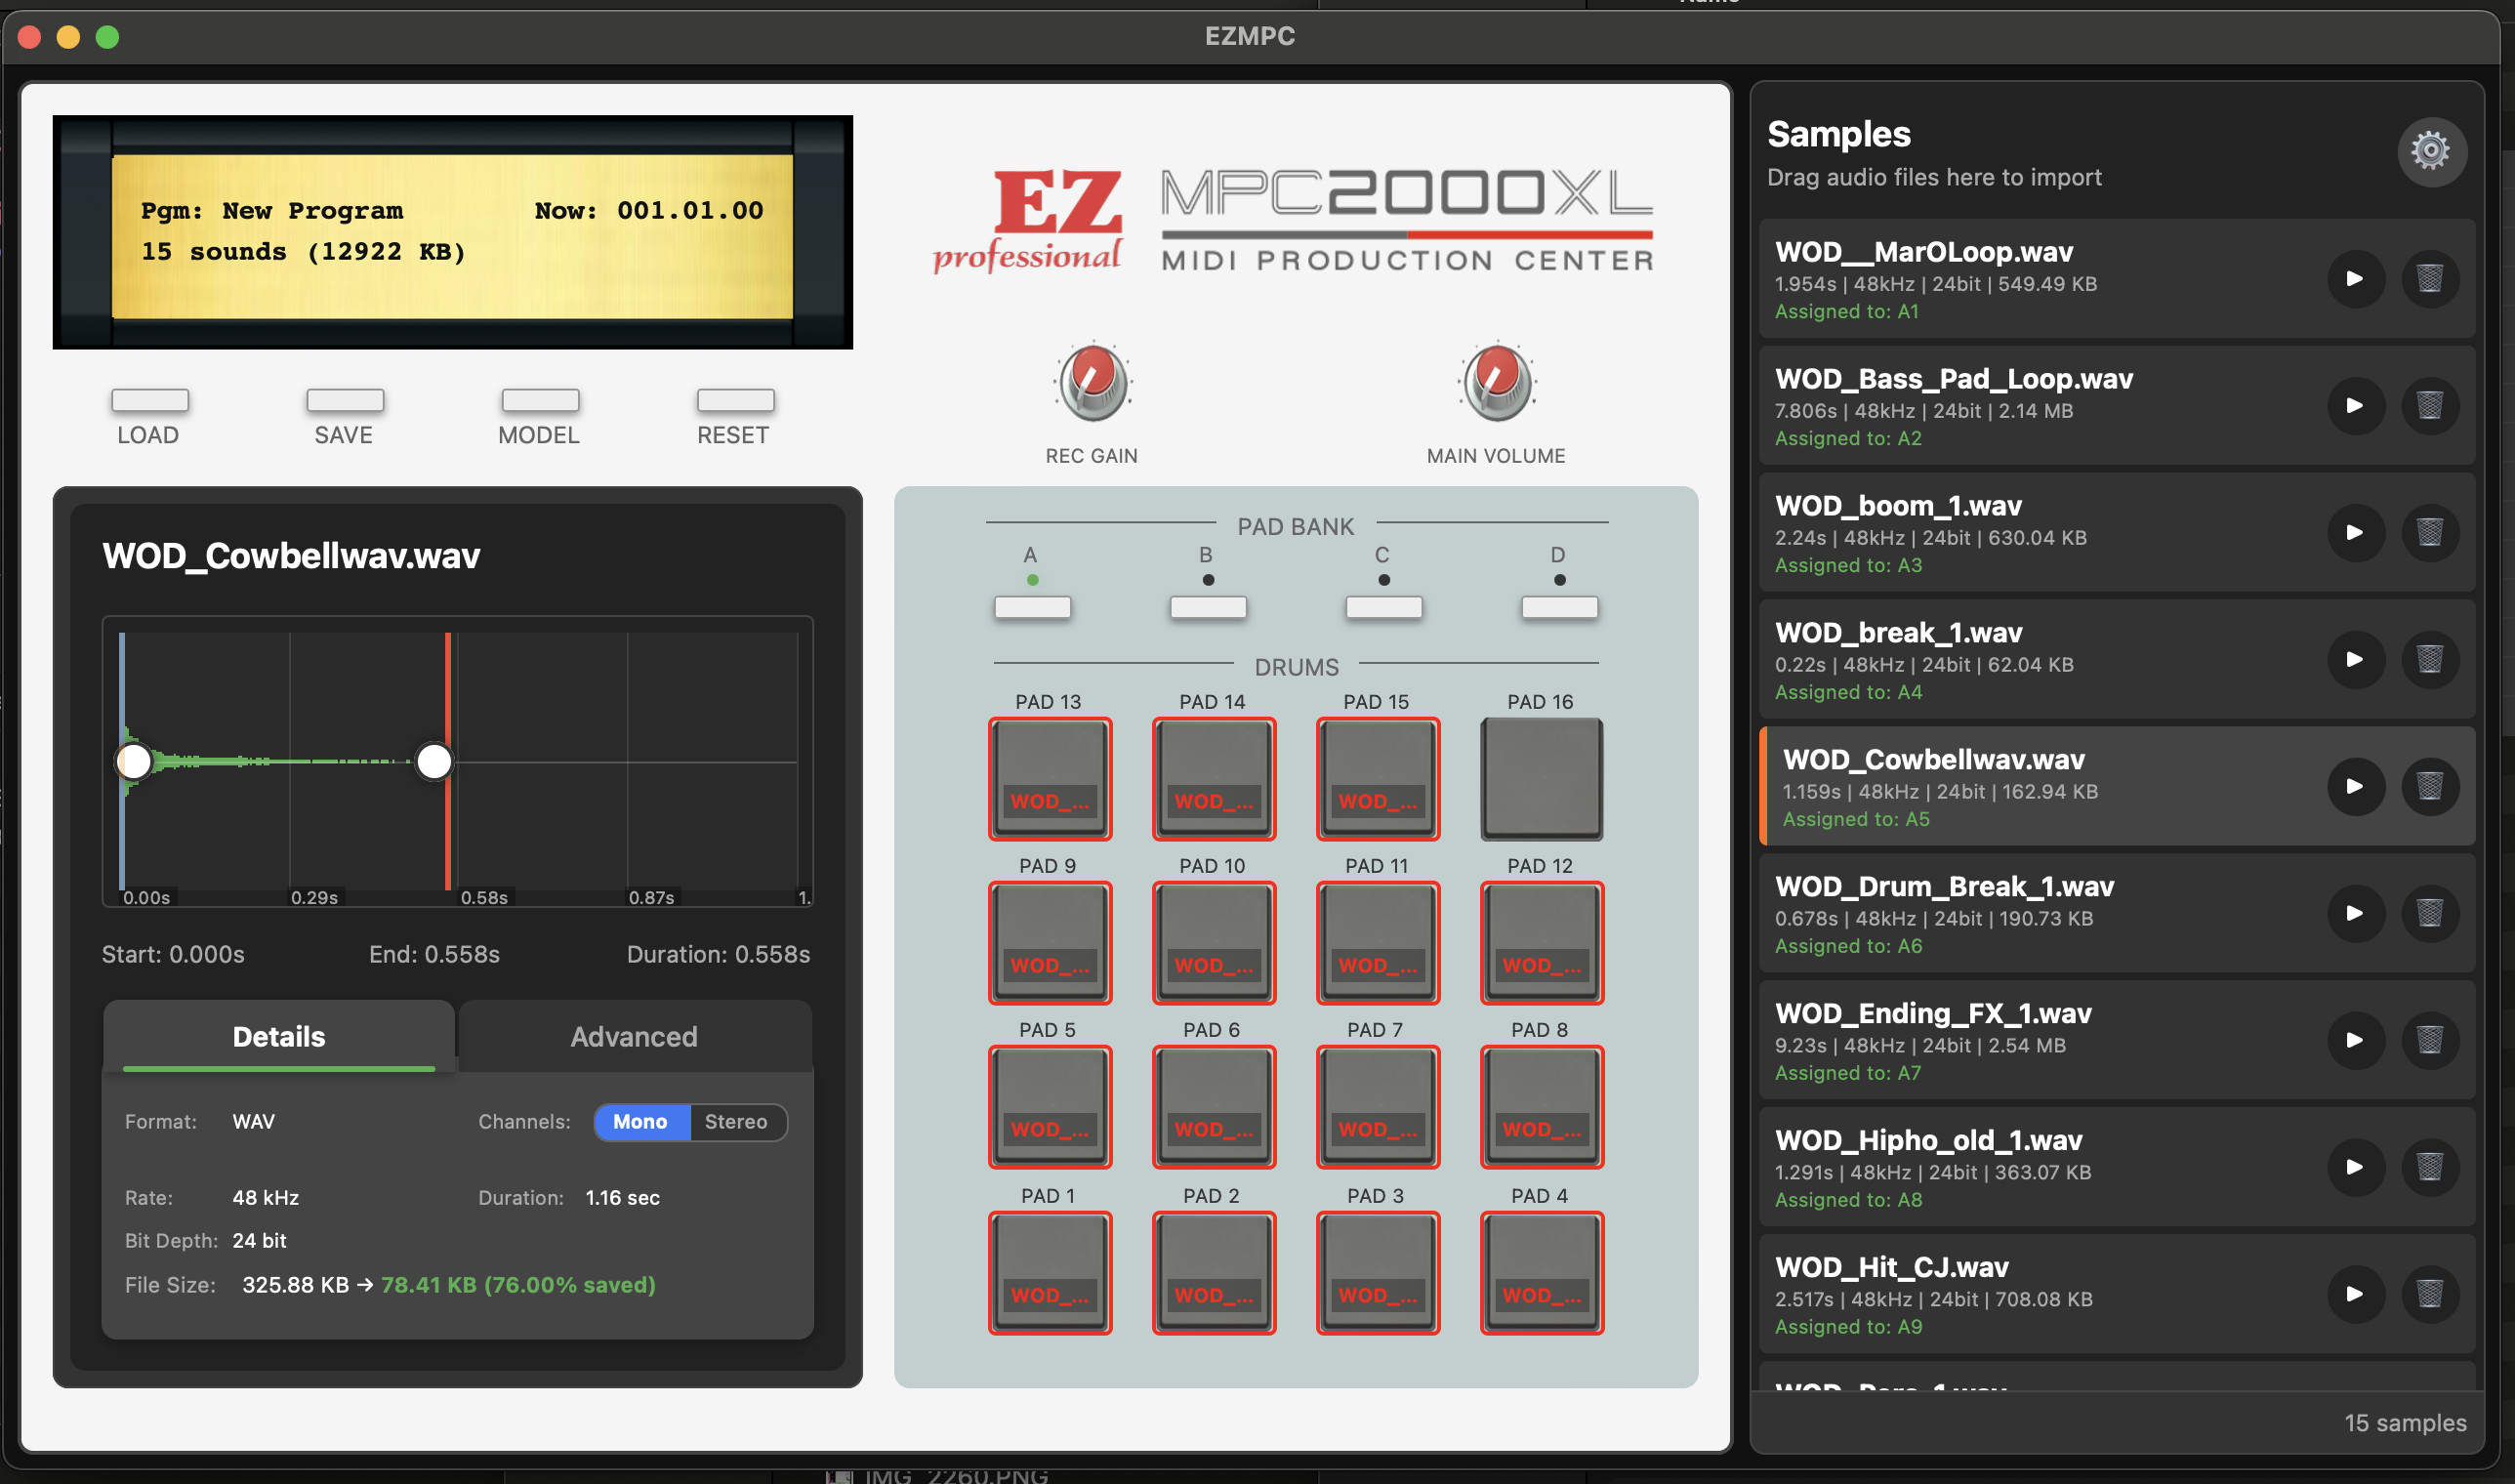Delete WOD_Hipho_old_1.wav sample
Screen dimensions: 2515x1484
click(x=2430, y=1167)
